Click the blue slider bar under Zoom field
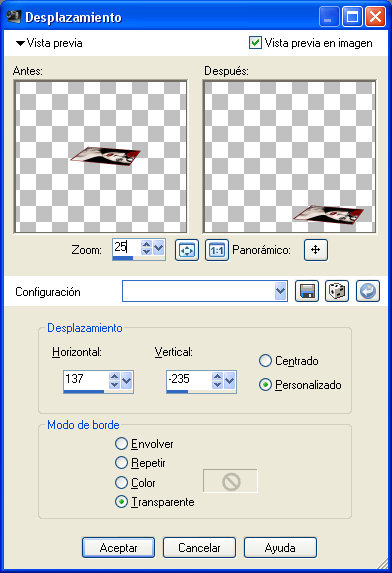This screenshot has width=392, height=573. coord(123,258)
